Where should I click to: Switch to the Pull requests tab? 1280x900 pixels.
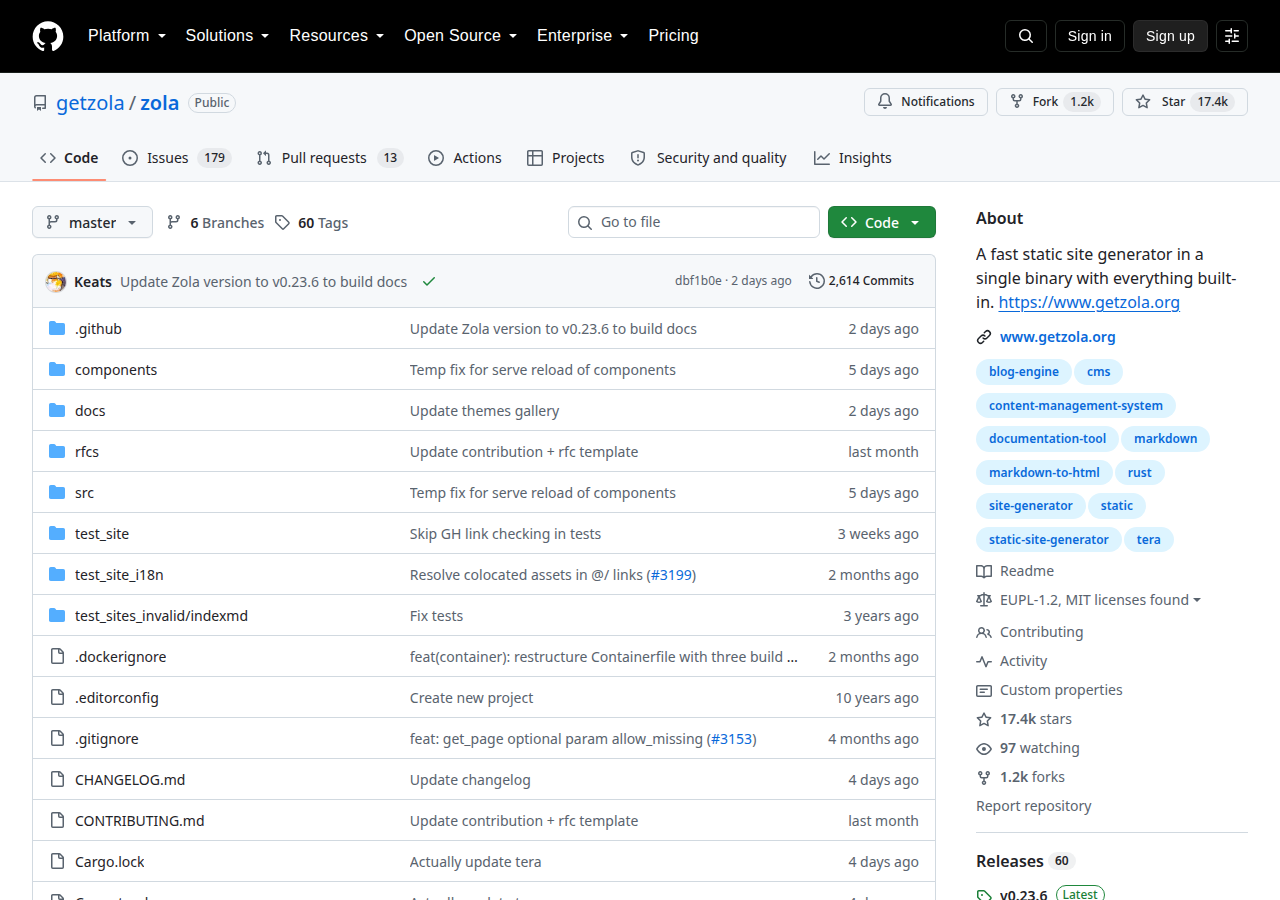pyautogui.click(x=329, y=158)
